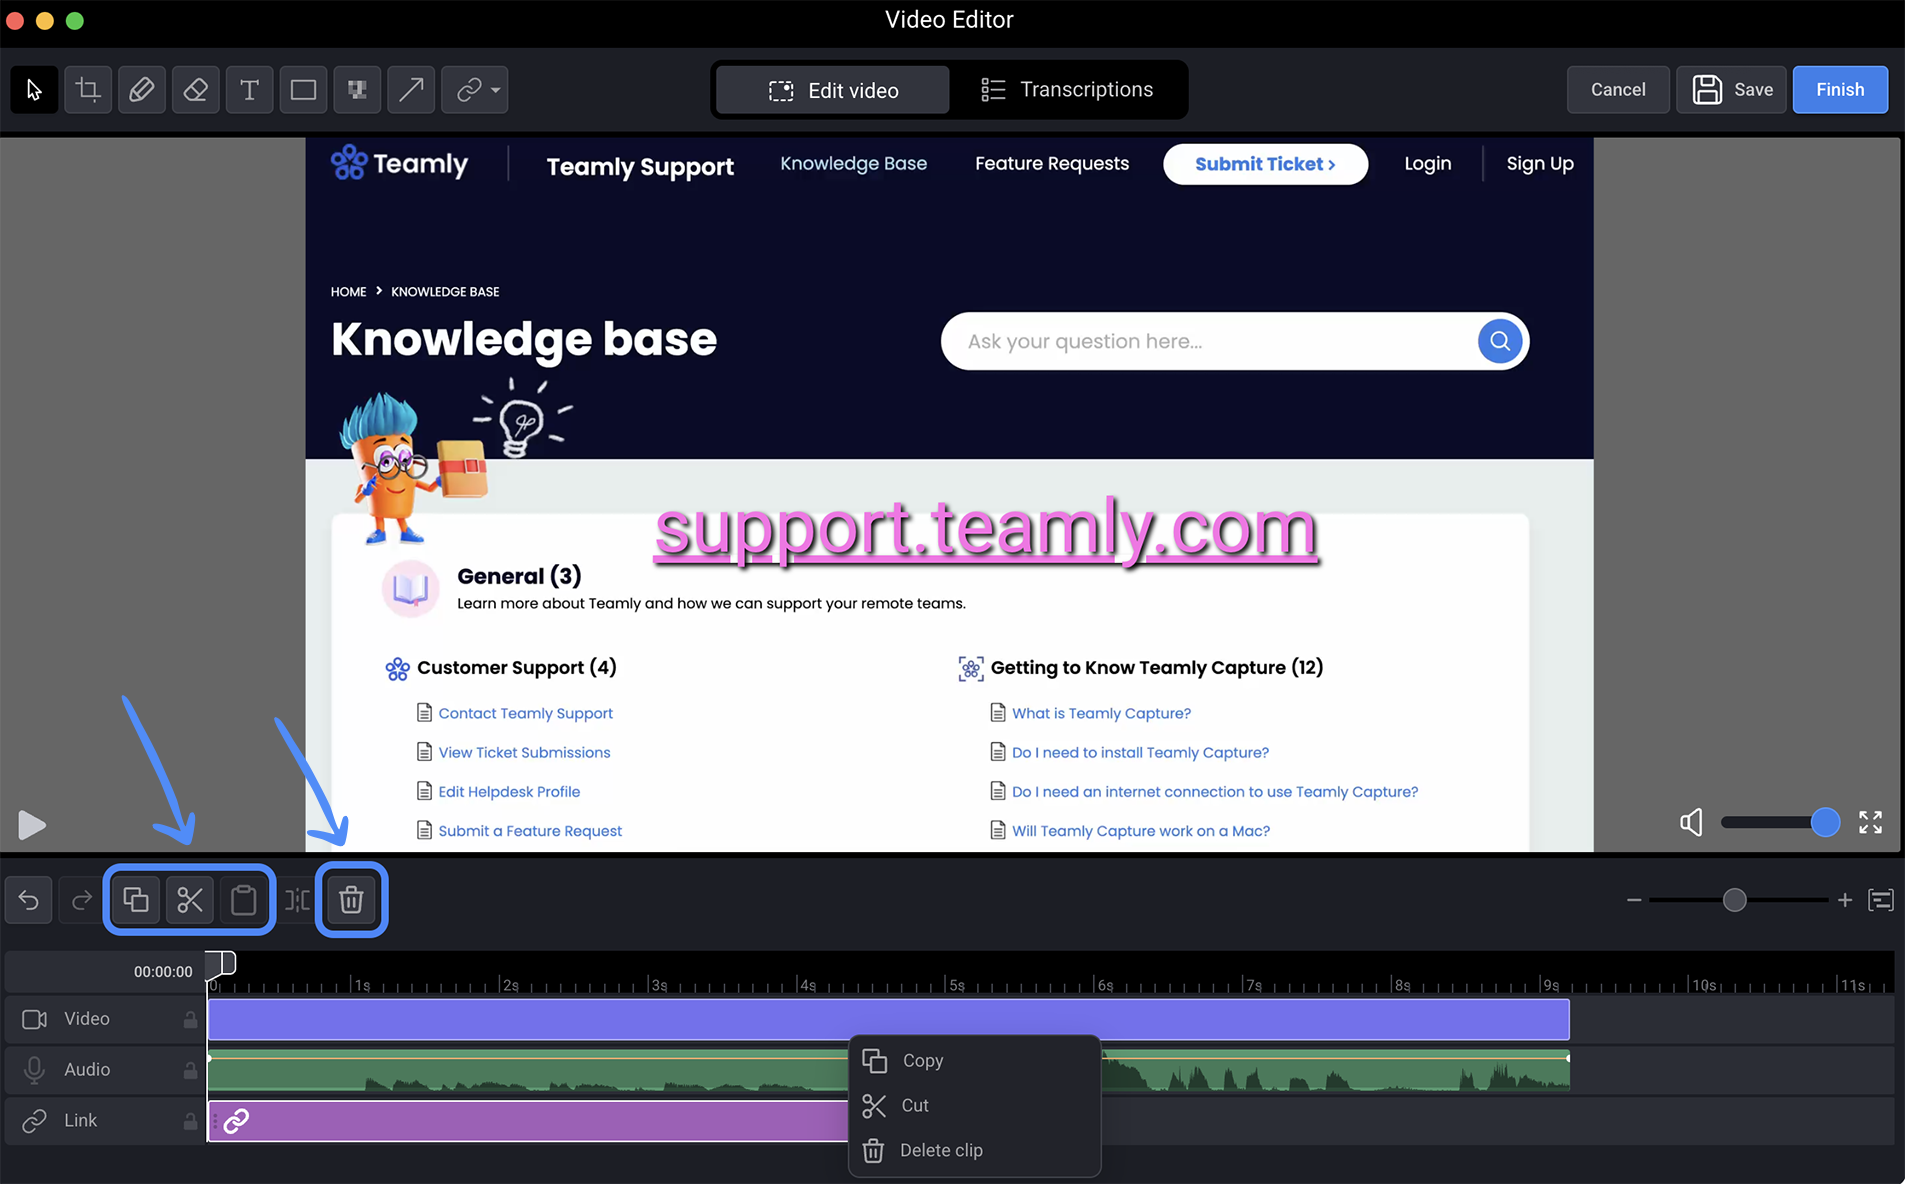This screenshot has width=1905, height=1184.
Task: Select the Video track camera icon
Action: [x=35, y=1019]
